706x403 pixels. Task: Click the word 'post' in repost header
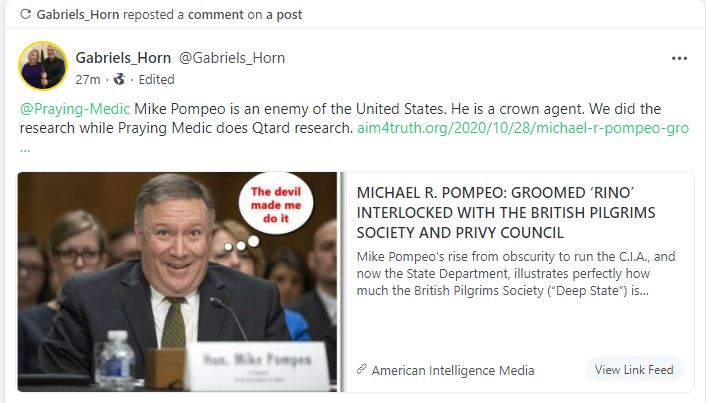[289, 15]
